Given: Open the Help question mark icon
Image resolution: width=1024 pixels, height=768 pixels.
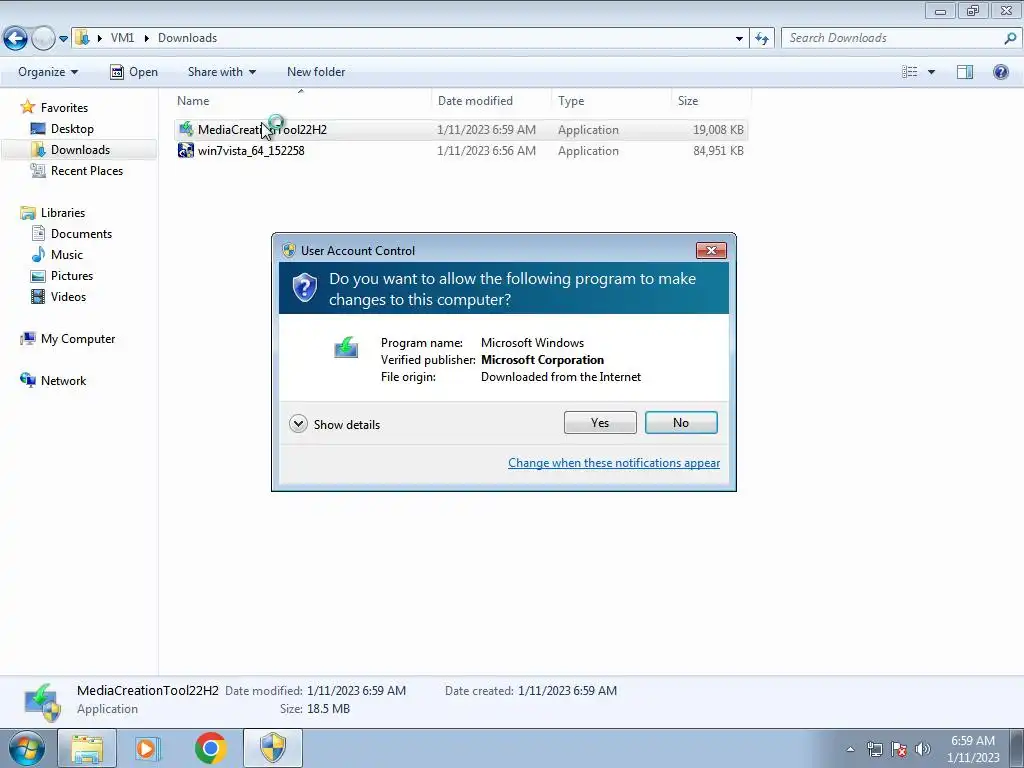Looking at the screenshot, I should tap(1000, 72).
